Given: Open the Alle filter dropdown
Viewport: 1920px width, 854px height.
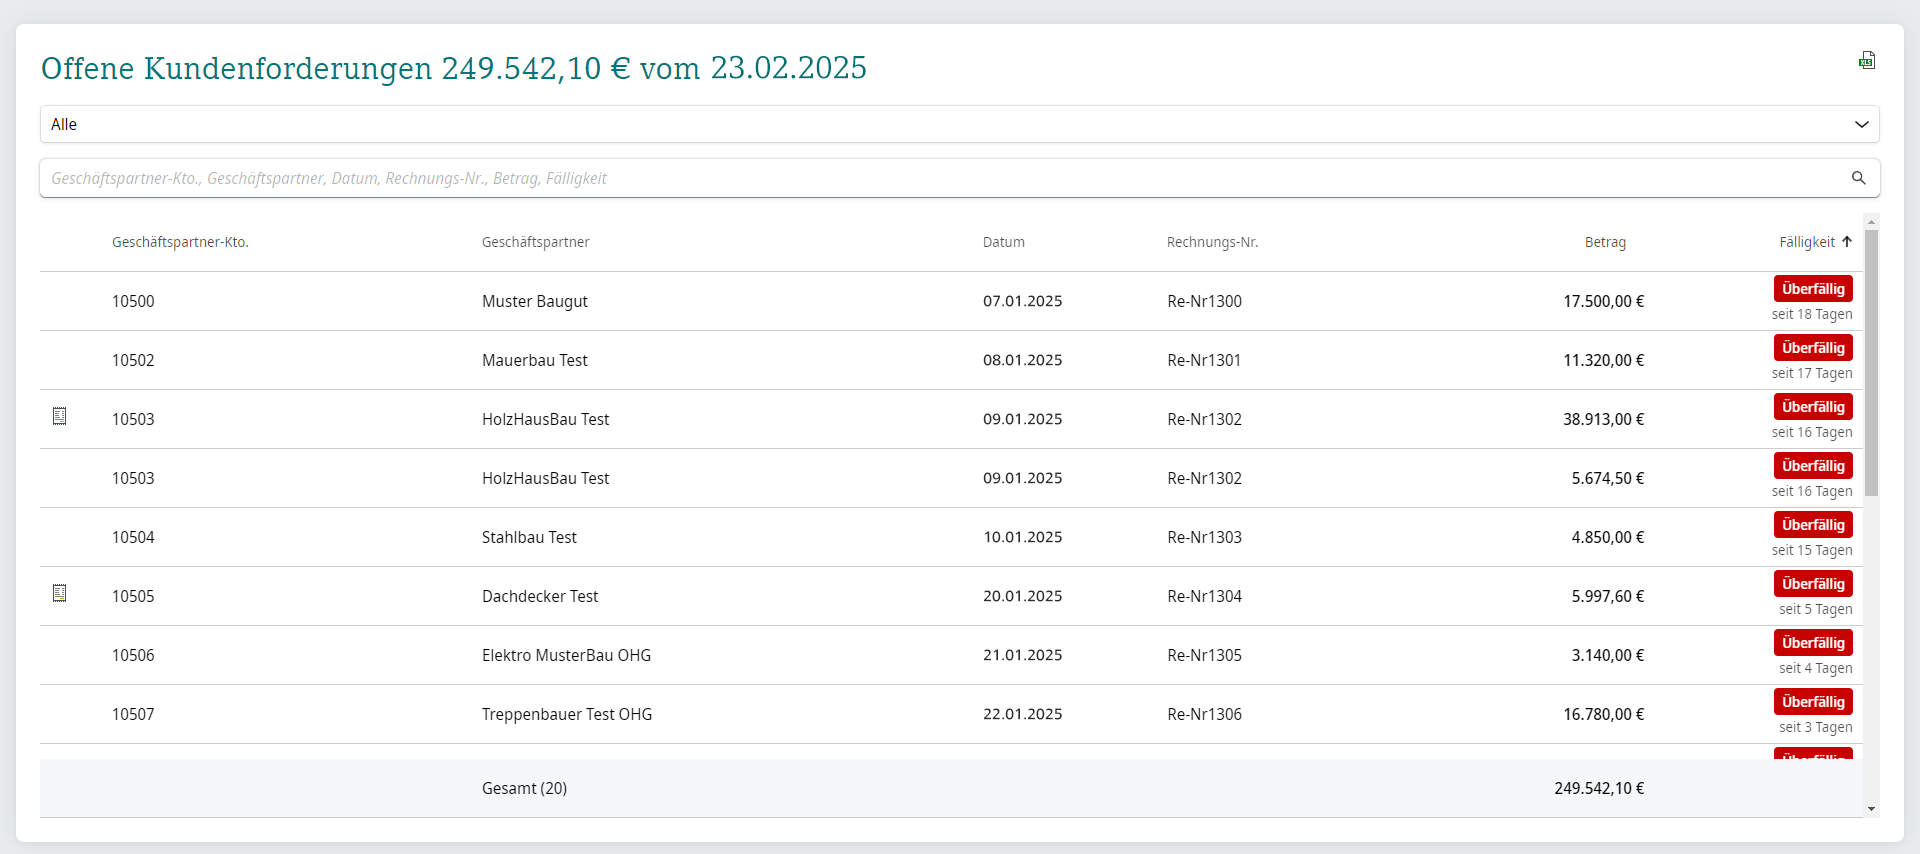Looking at the screenshot, I should 959,124.
